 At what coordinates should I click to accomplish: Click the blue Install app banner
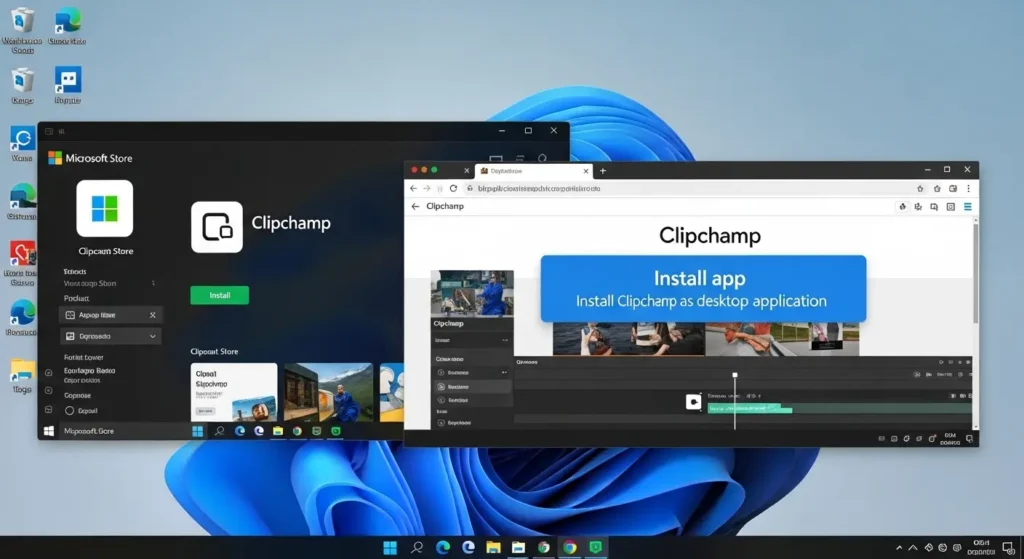[x=703, y=289]
